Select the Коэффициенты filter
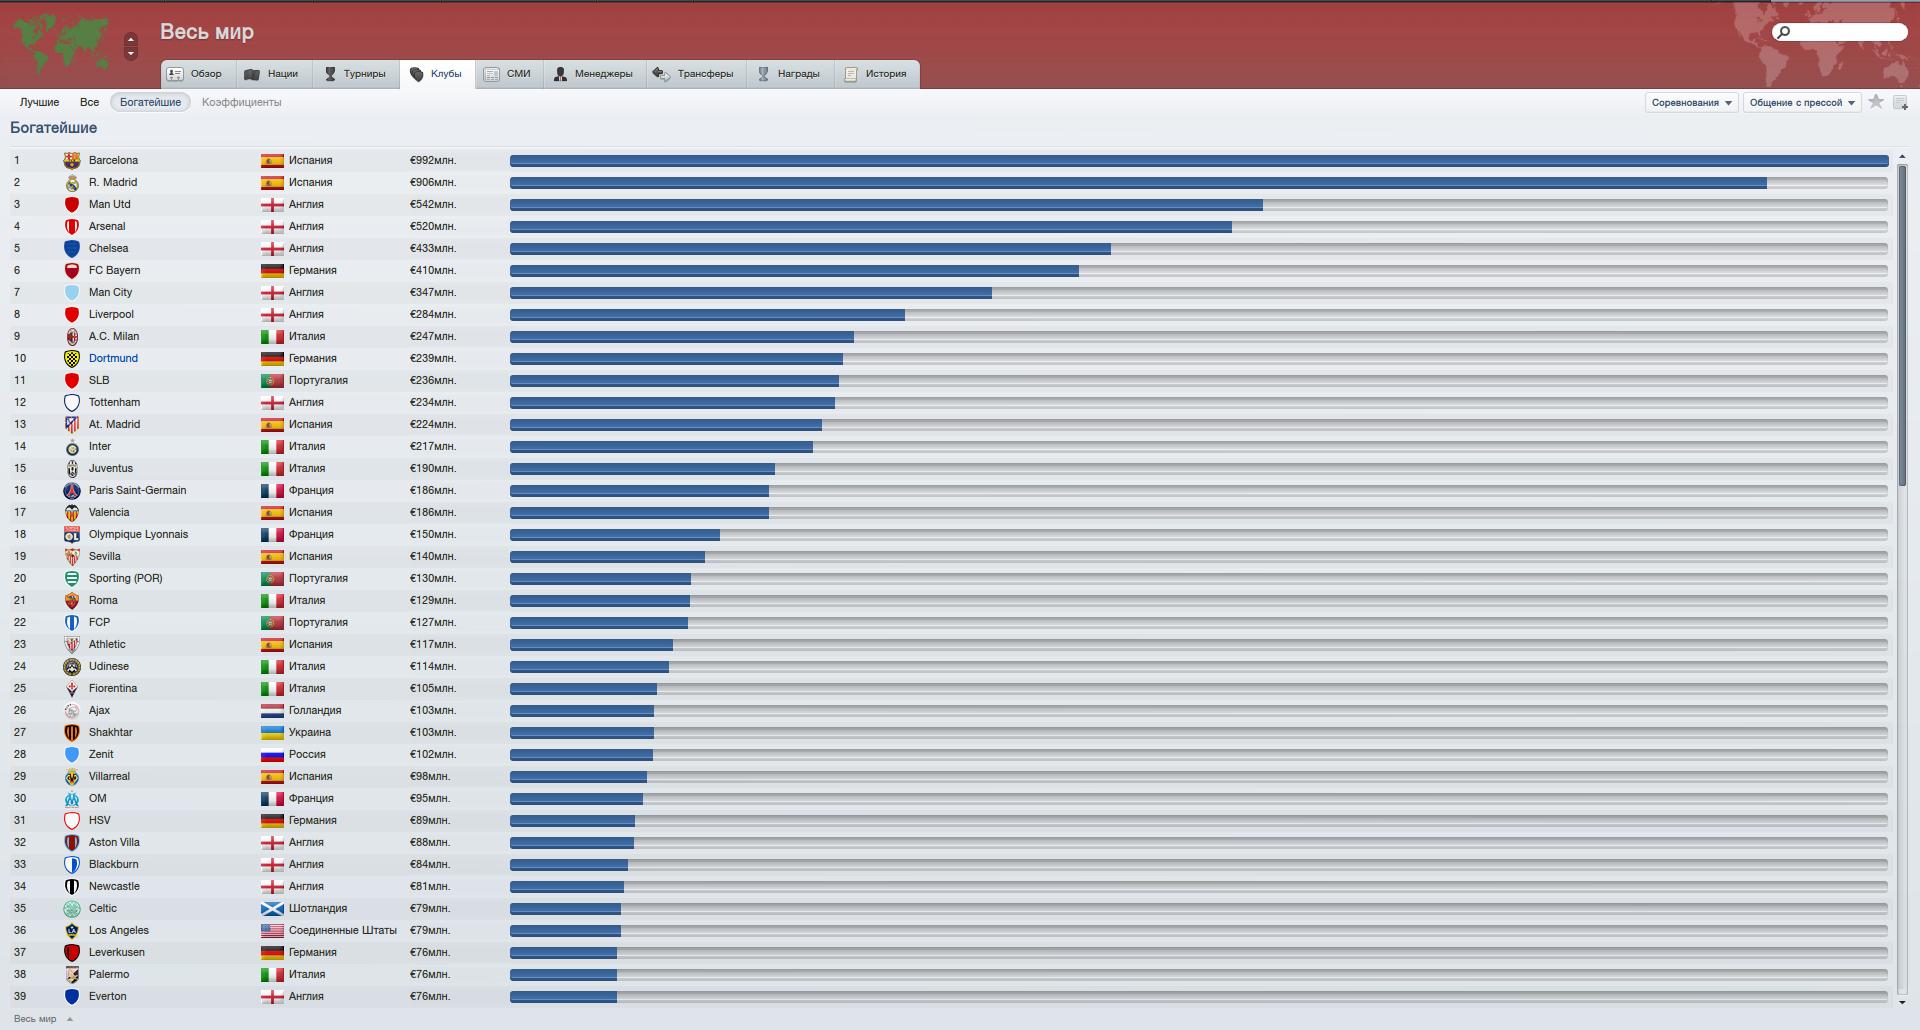This screenshot has width=1920, height=1030. point(242,102)
